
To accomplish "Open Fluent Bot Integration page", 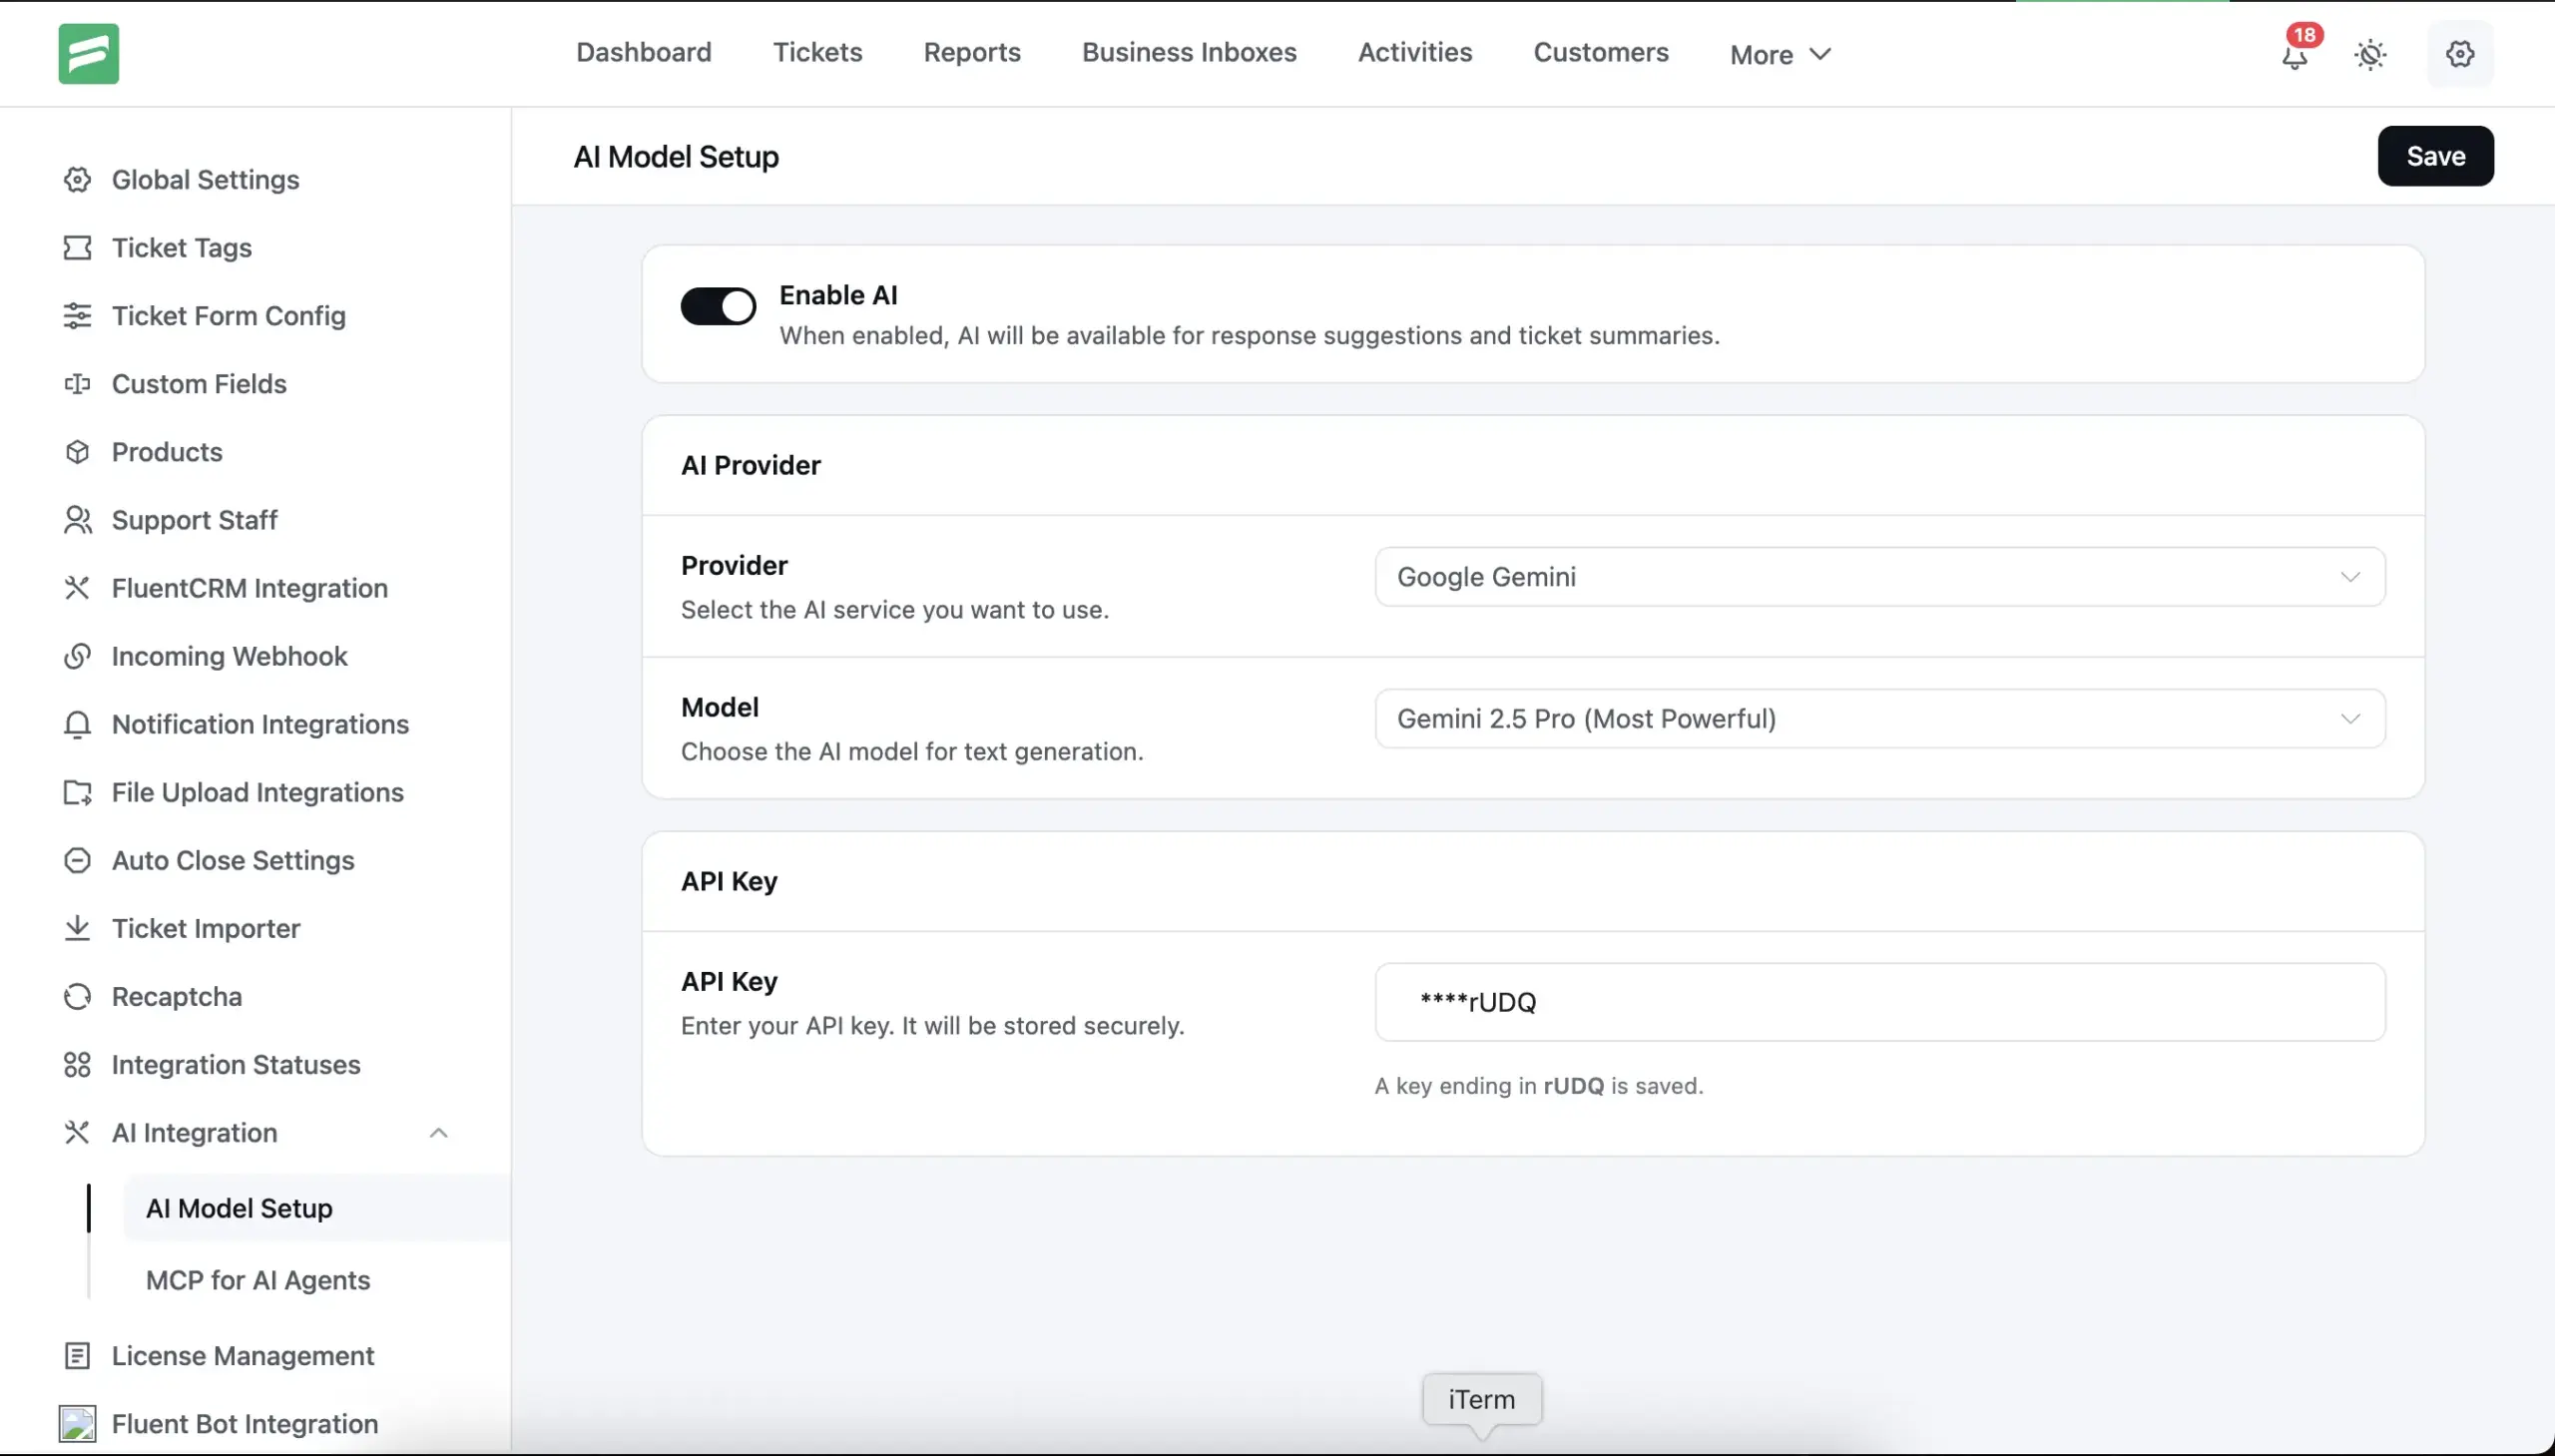I will click(x=245, y=1424).
